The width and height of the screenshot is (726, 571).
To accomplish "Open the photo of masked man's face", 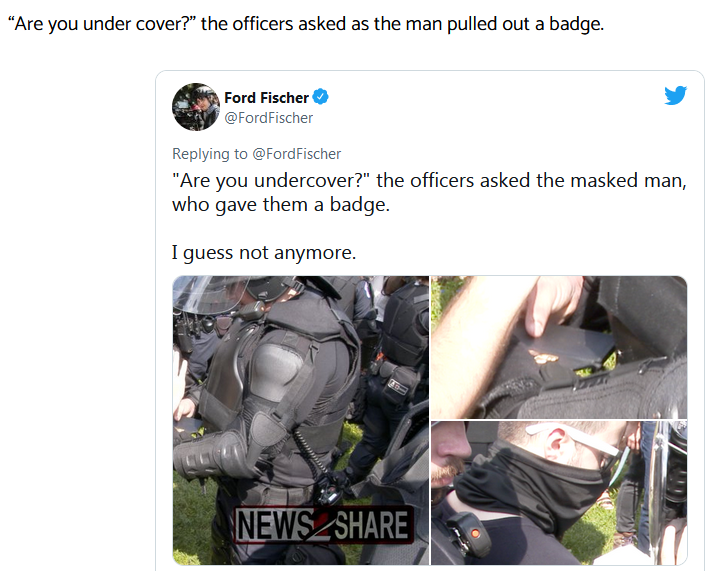I will point(559,493).
